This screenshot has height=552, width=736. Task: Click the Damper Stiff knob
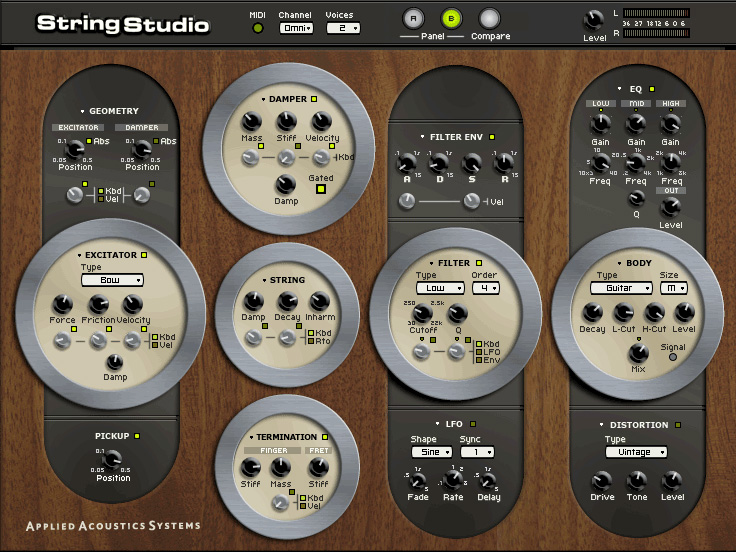286,122
